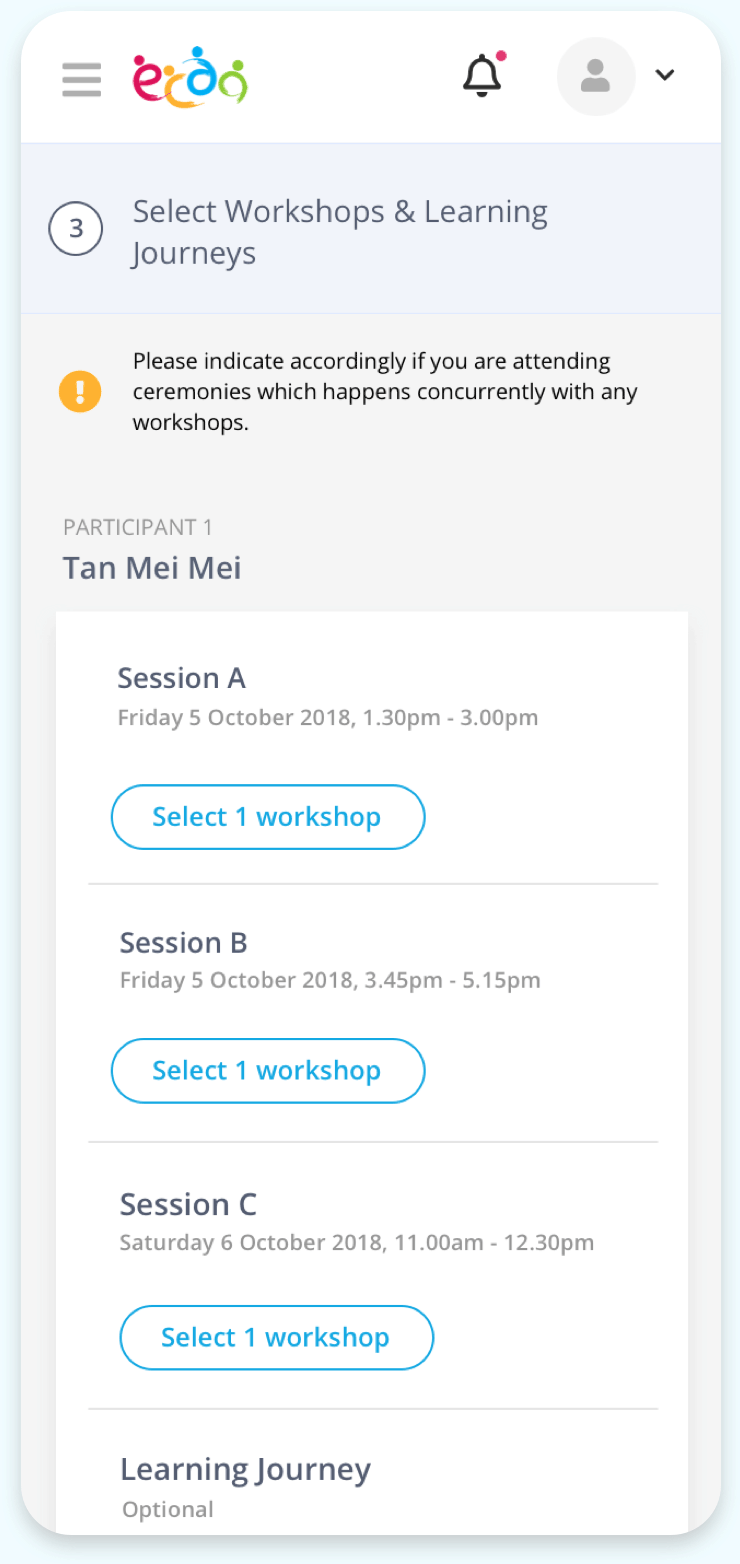Click the Select Workshops & Learning Journeys heading

click(340, 232)
